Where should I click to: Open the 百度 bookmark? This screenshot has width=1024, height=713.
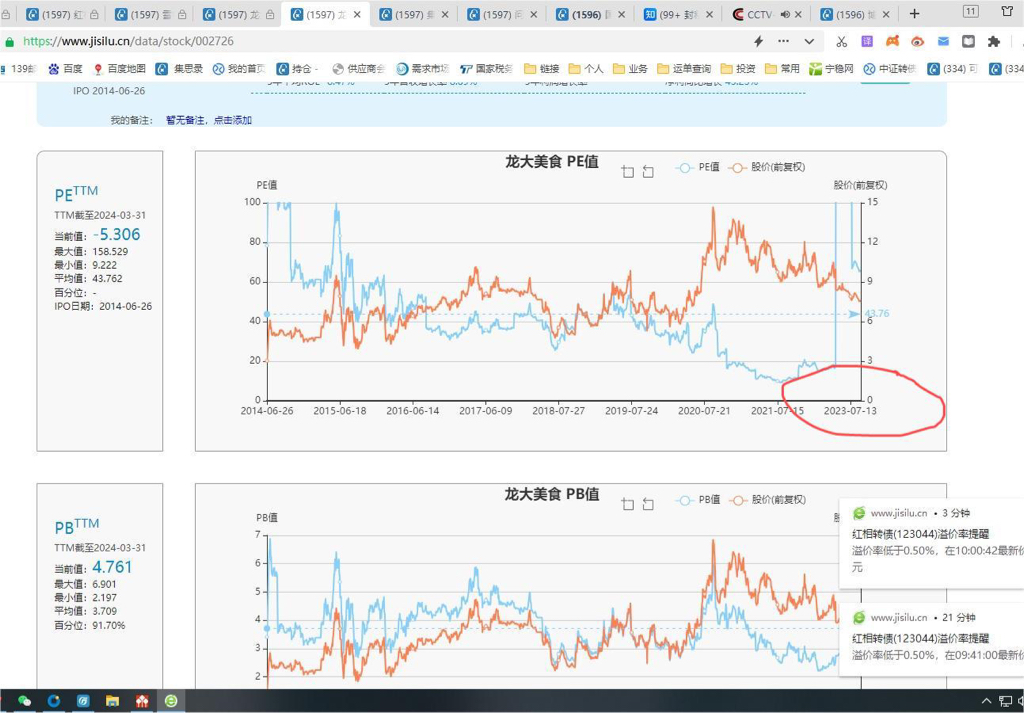coord(65,69)
